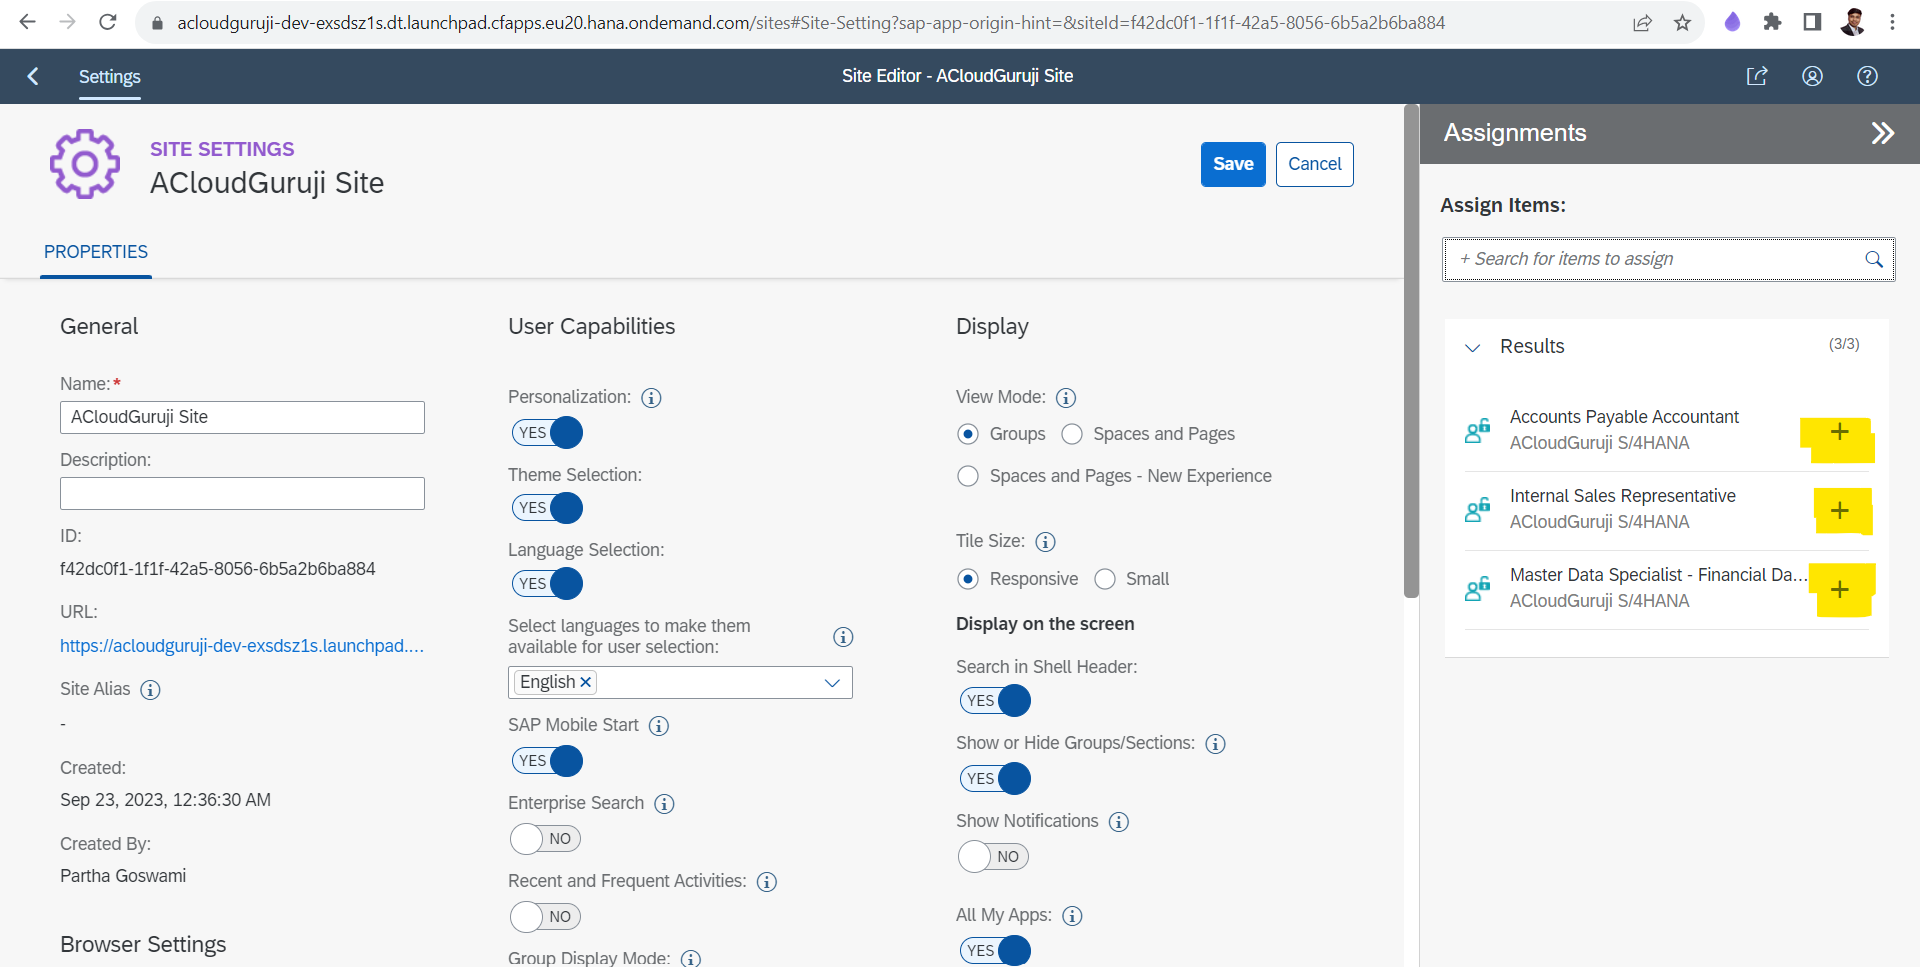Switch to the PROPERTIES tab
This screenshot has width=1920, height=967.
pyautogui.click(x=96, y=252)
